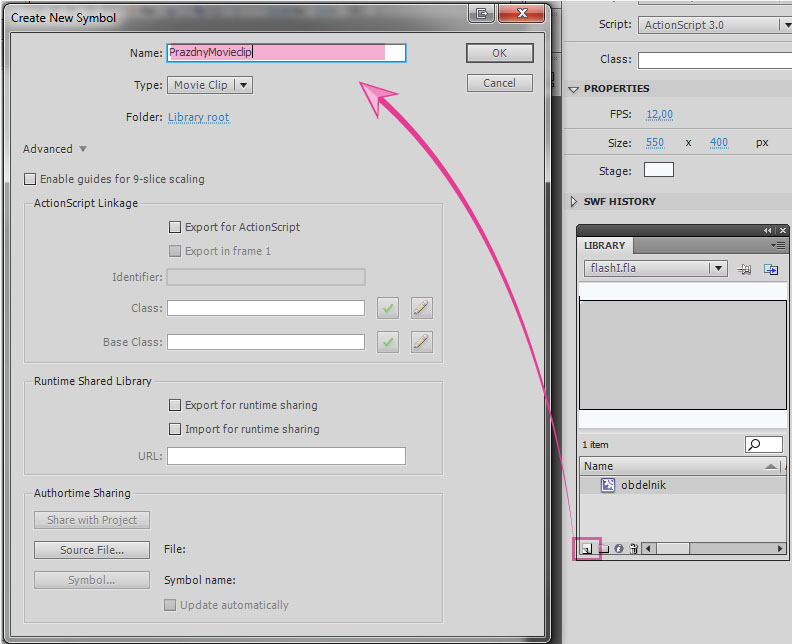Click the obdelnik movie clip symbol icon
This screenshot has width=792, height=644.
tap(607, 485)
